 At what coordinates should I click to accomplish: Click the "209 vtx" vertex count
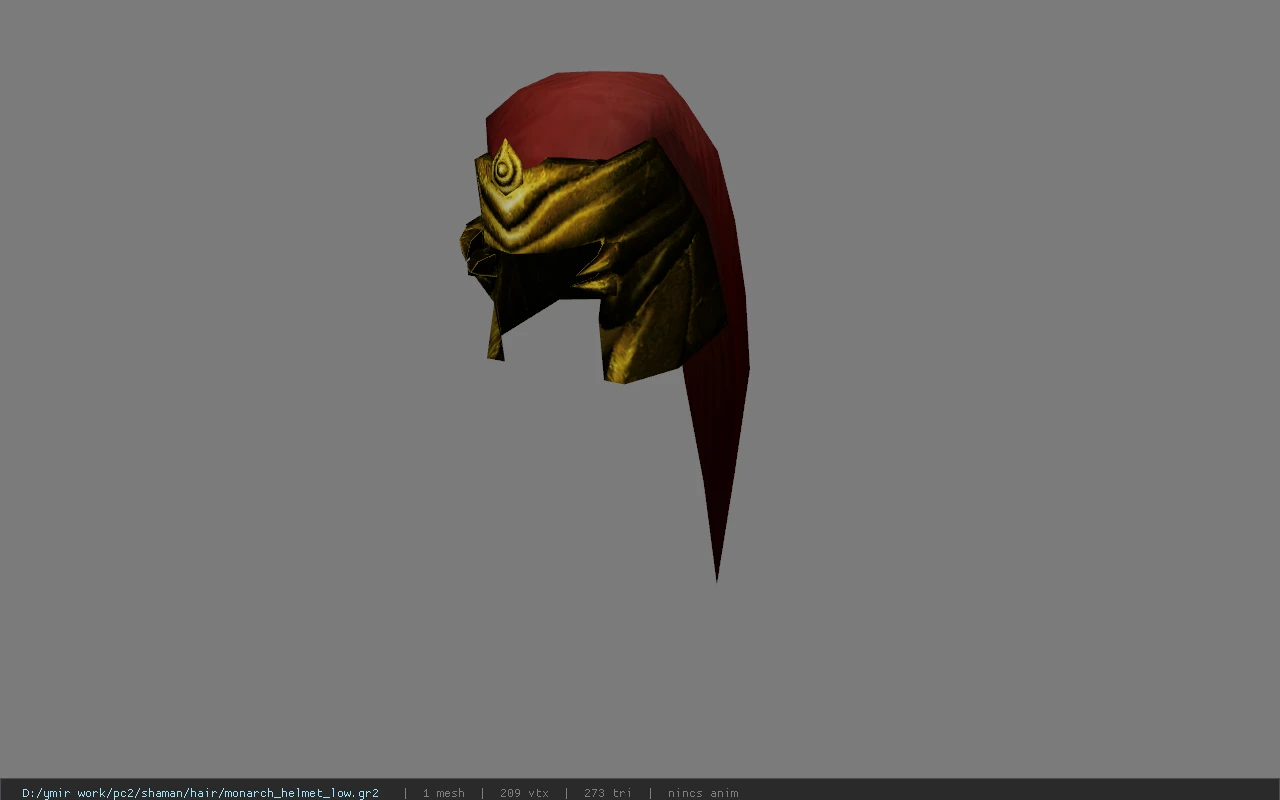524,793
